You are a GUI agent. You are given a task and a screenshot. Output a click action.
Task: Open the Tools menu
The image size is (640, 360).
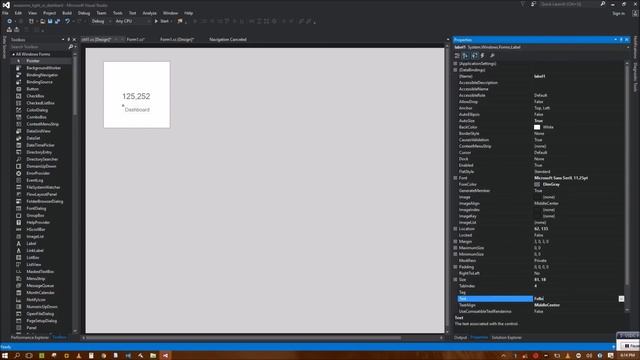pos(118,13)
